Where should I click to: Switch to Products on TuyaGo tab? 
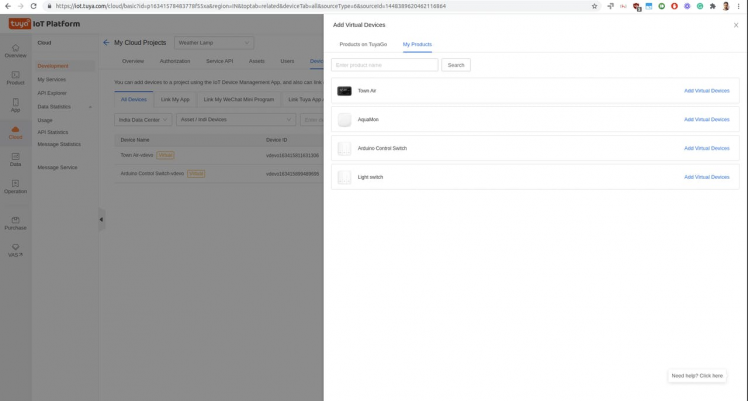pos(363,44)
